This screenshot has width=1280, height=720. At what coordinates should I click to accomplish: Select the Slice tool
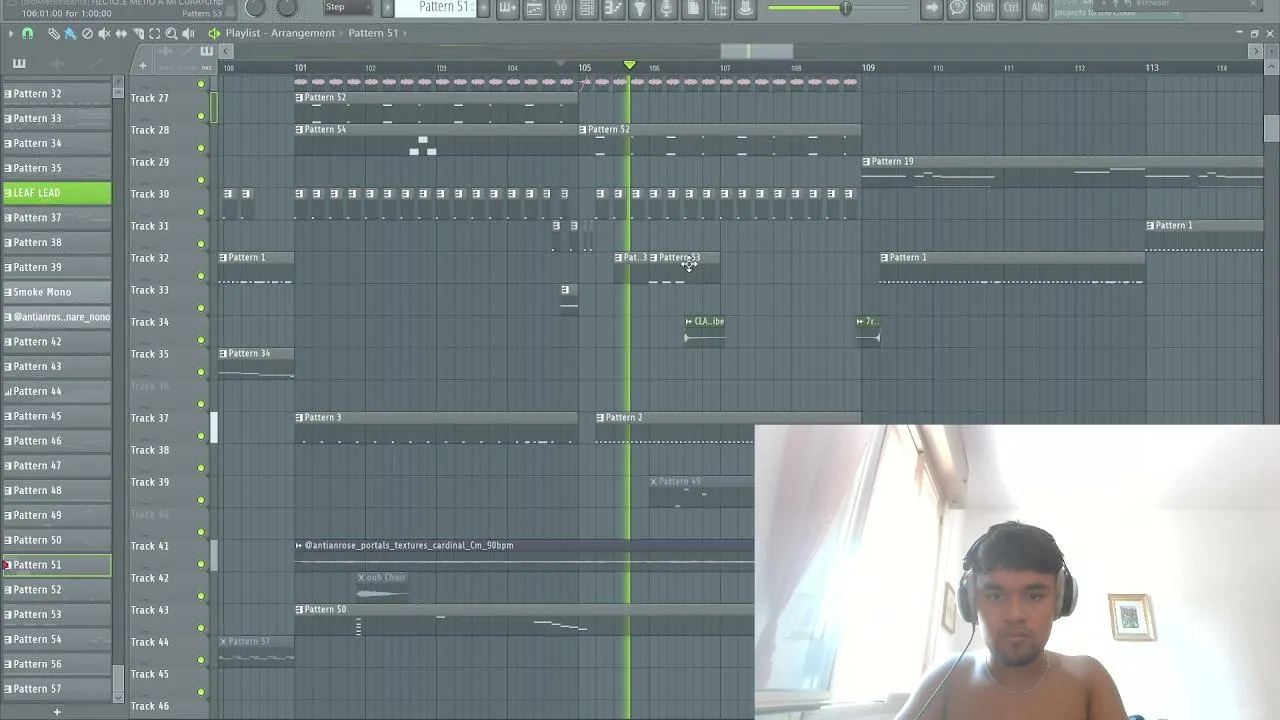click(x=138, y=33)
